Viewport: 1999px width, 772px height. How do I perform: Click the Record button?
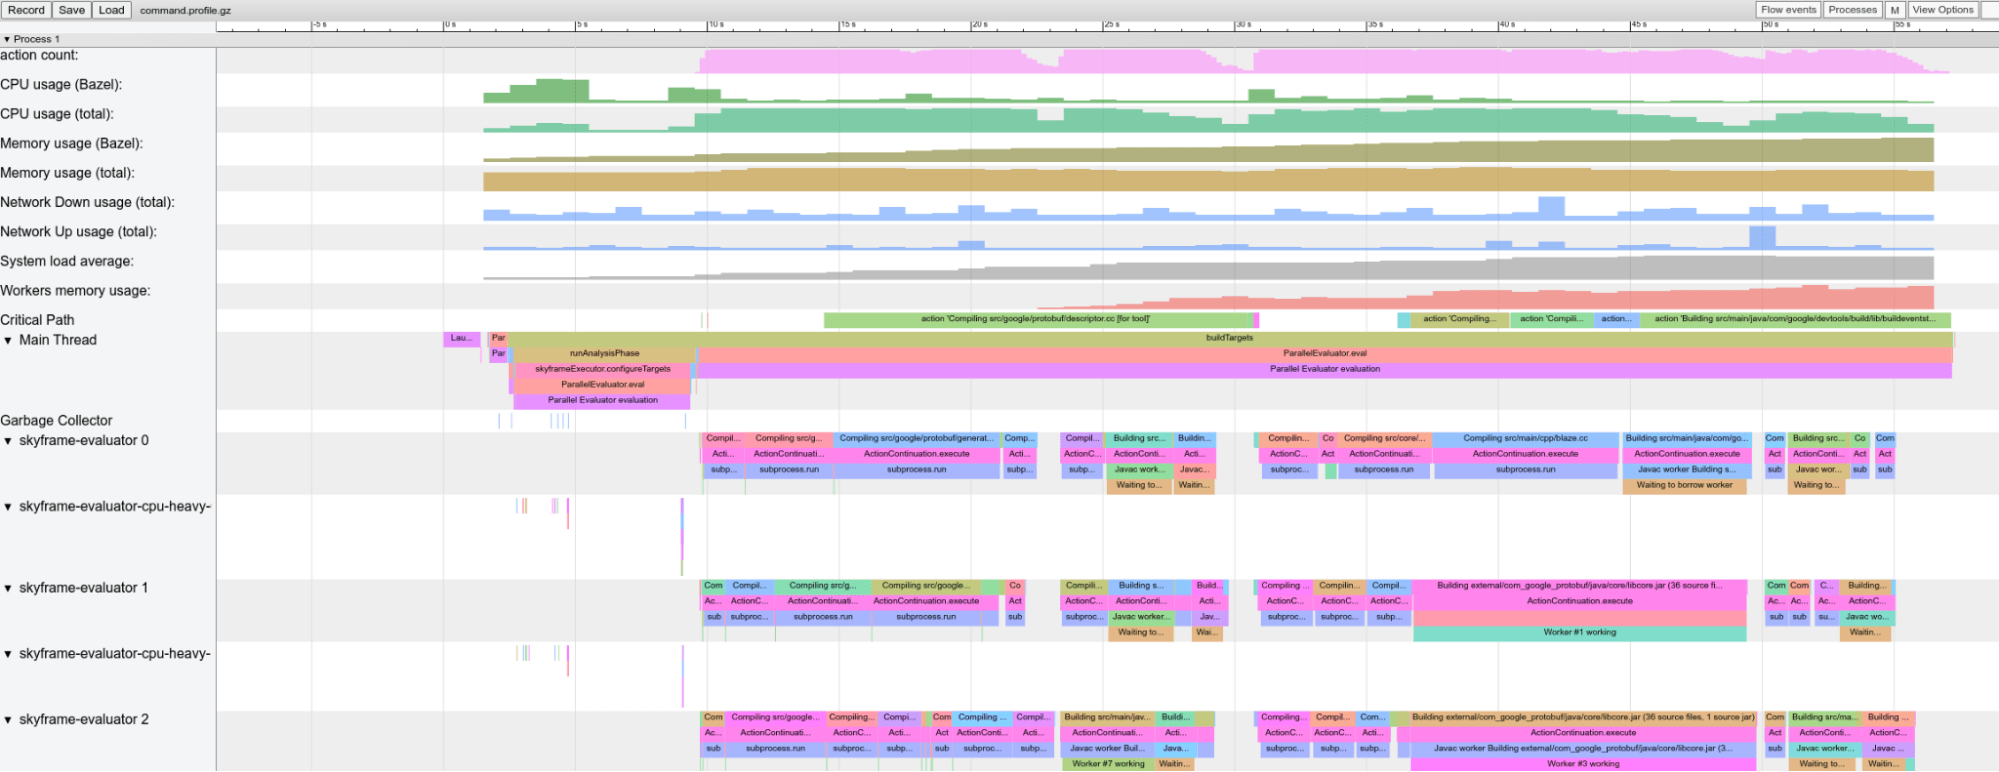(26, 10)
